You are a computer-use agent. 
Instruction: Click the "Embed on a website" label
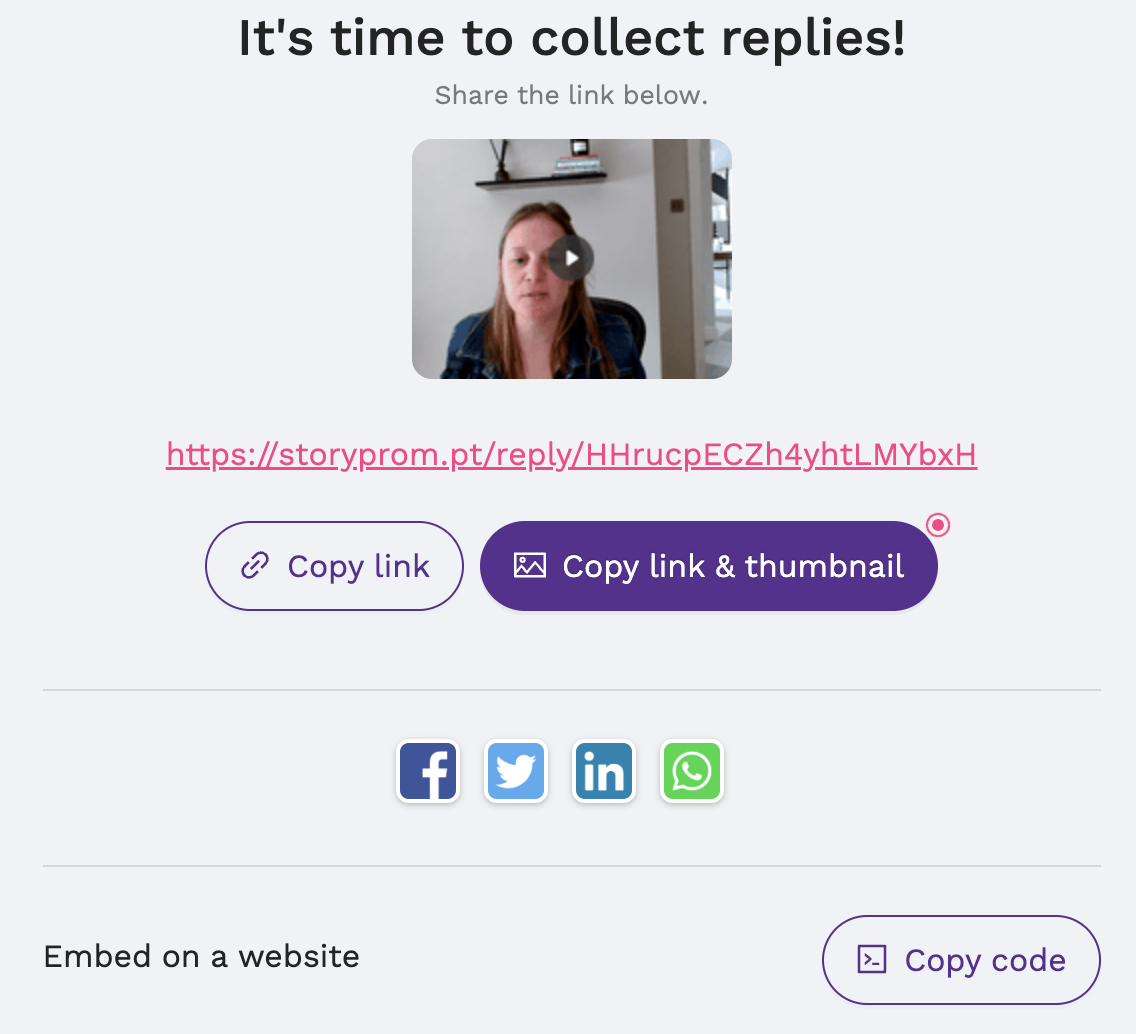[200, 957]
